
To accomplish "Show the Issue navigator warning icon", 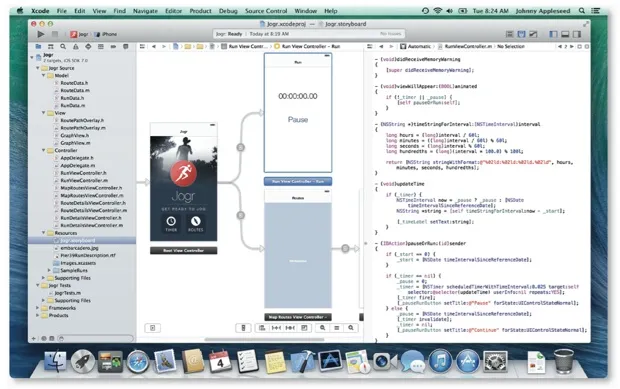I will [x=76, y=47].
